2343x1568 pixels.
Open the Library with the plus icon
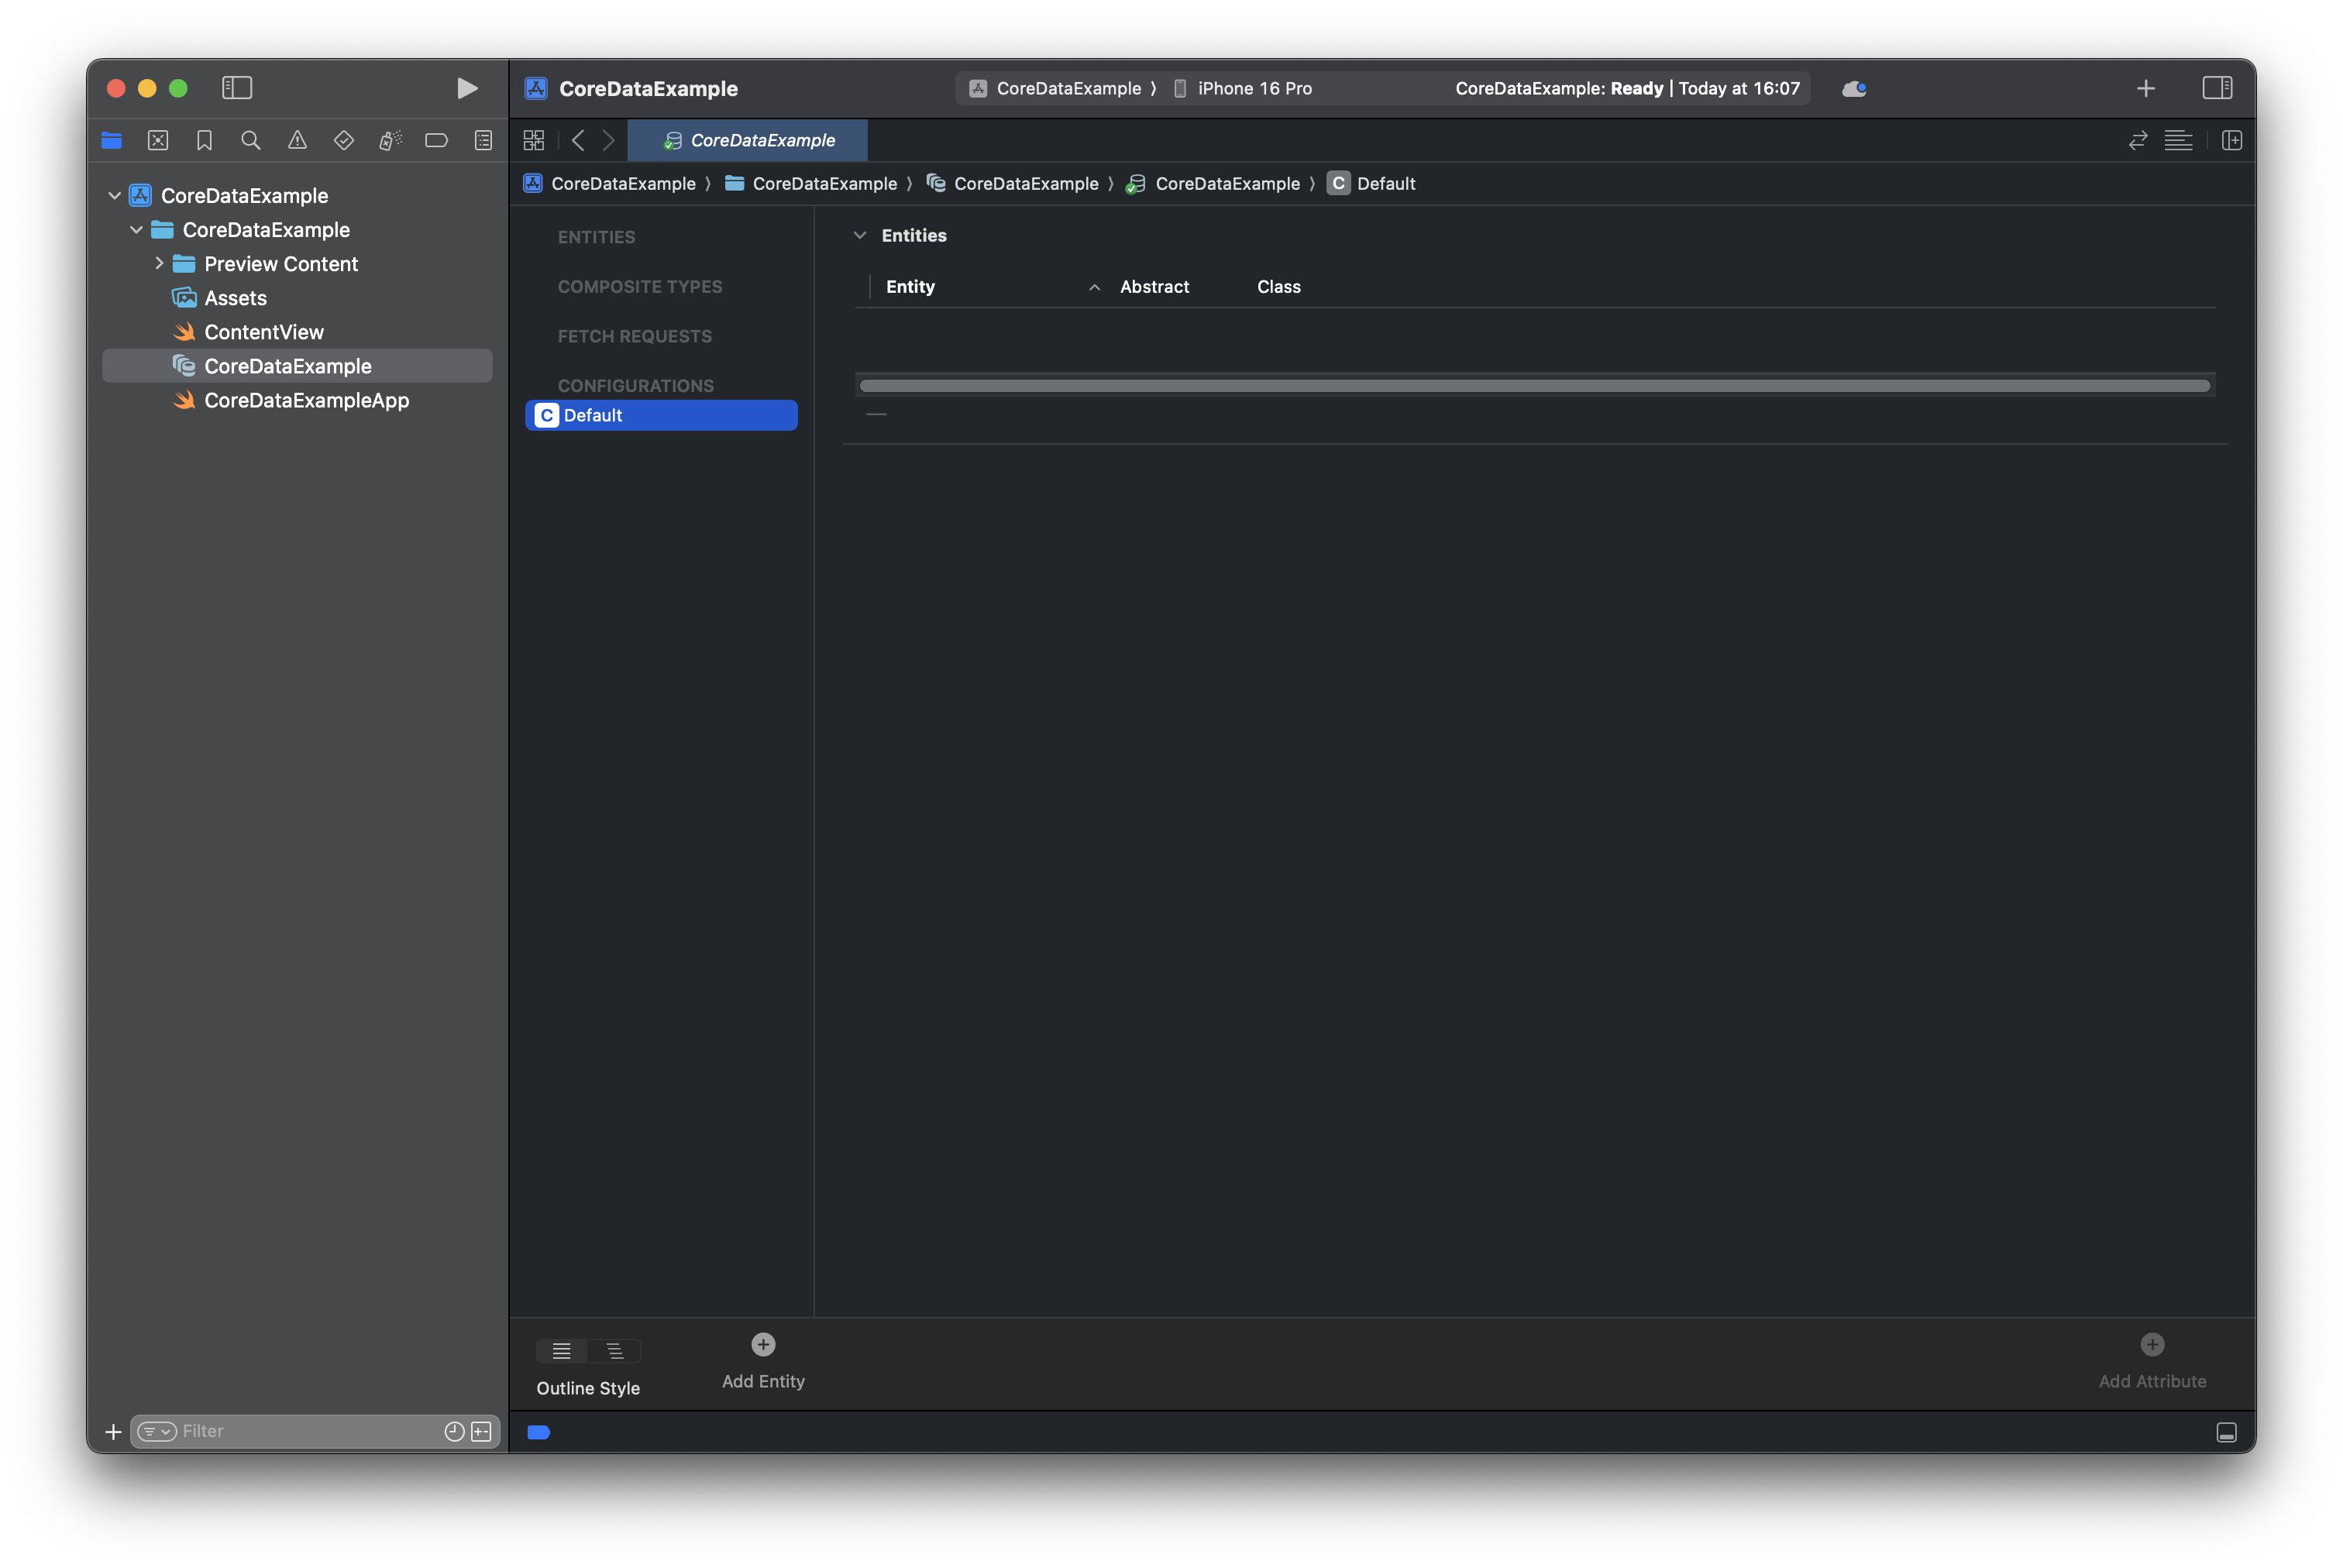[2145, 88]
